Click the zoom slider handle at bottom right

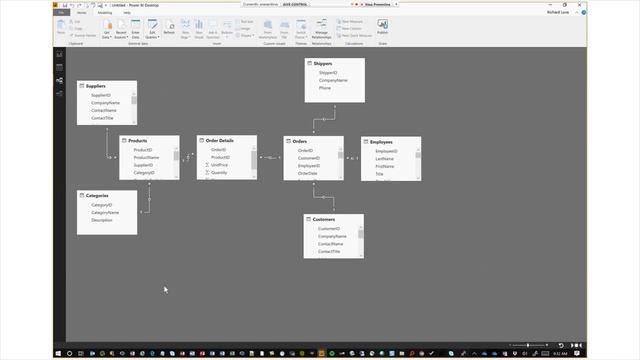click(528, 345)
